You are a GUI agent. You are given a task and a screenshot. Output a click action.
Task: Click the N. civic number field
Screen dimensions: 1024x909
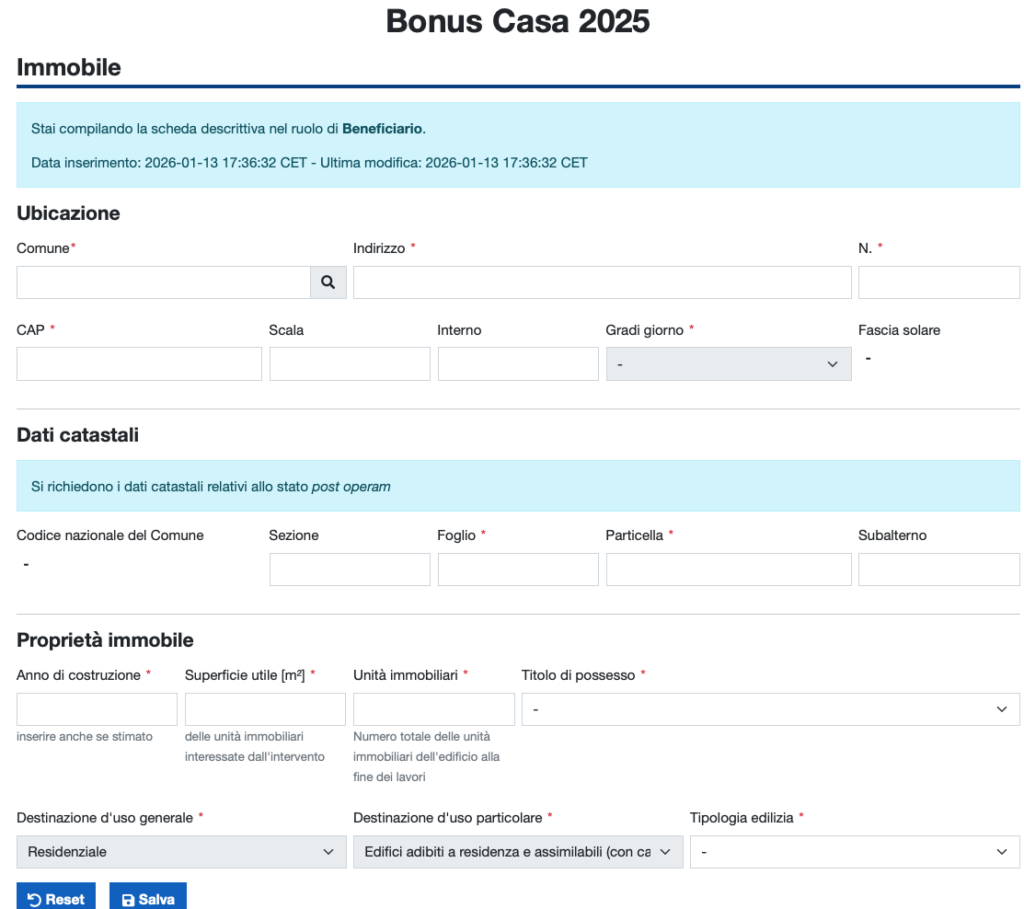coord(938,283)
